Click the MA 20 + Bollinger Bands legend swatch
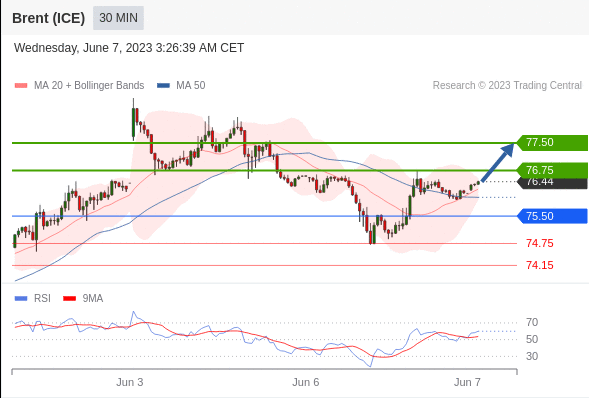589x398 pixels. click(21, 86)
